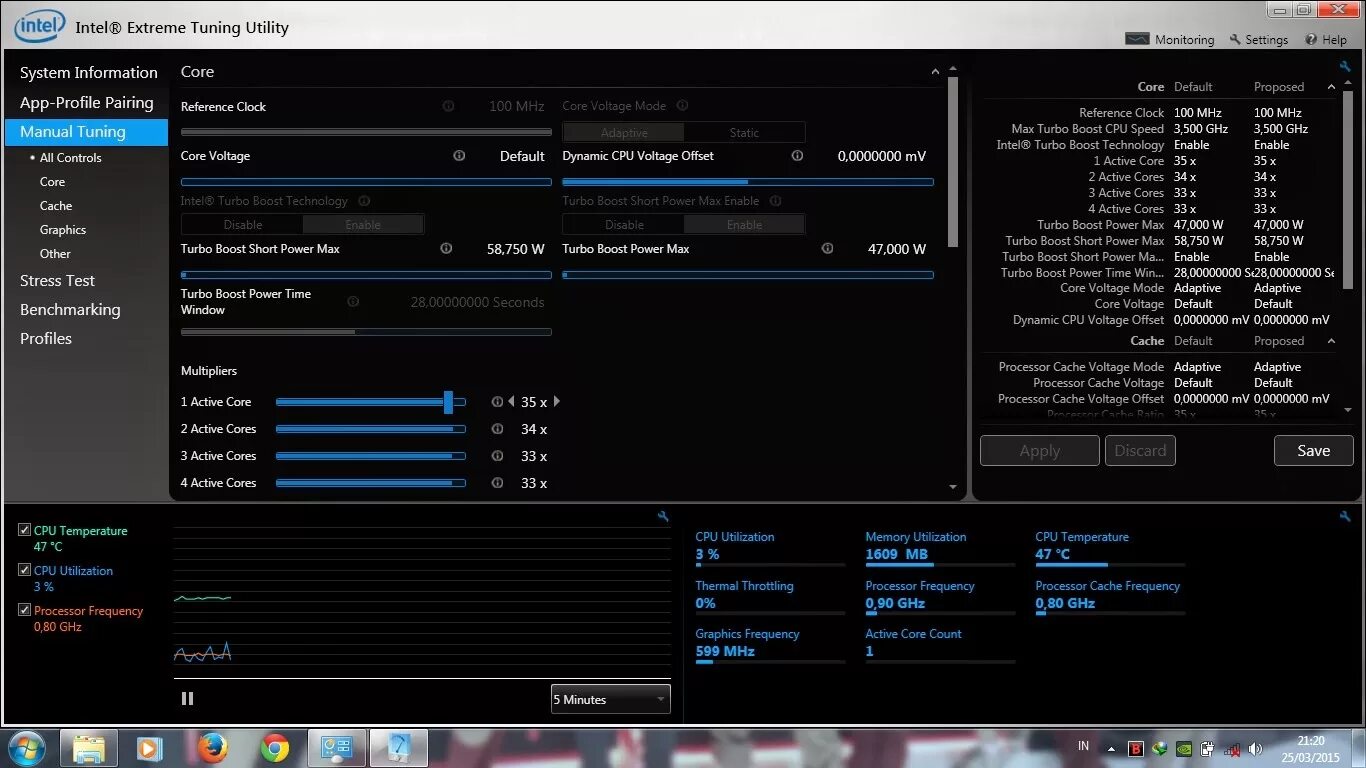Click the Intel Turbo Boost Technology info icon

pyautogui.click(x=364, y=201)
